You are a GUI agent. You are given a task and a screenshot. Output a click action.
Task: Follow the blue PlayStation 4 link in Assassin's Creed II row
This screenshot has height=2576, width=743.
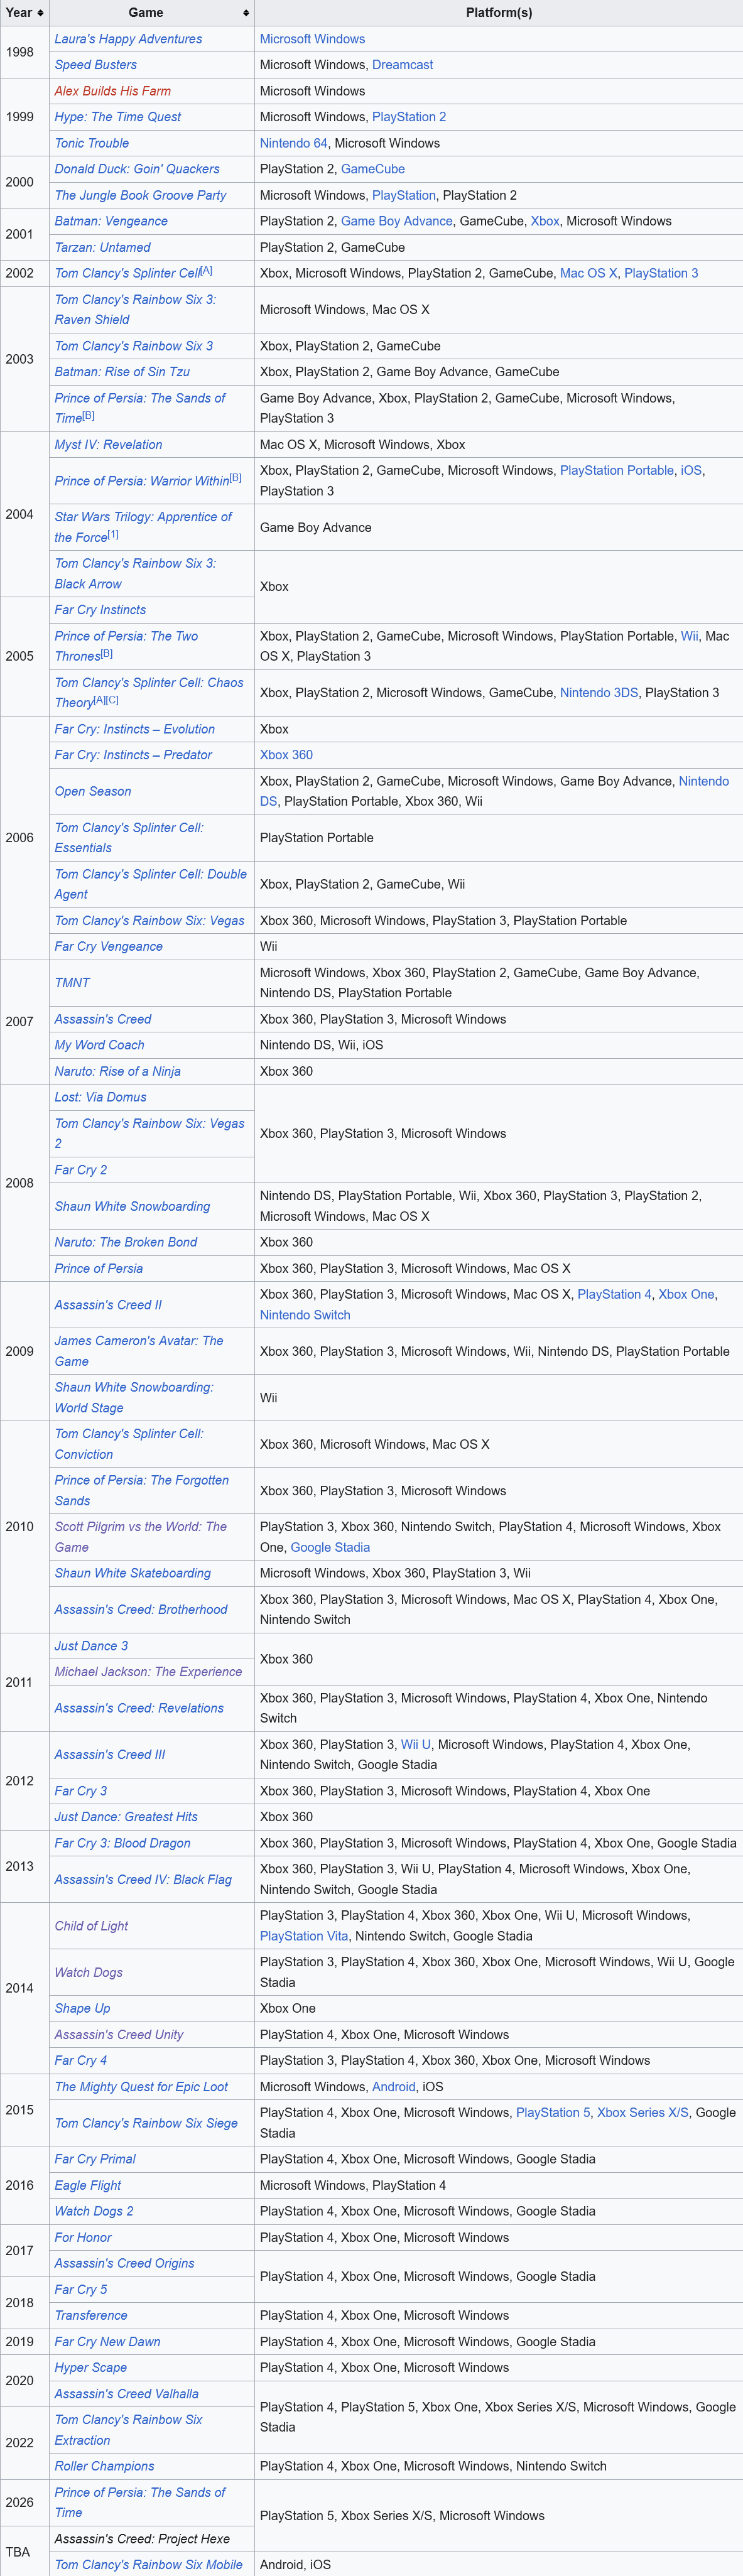614,1294
